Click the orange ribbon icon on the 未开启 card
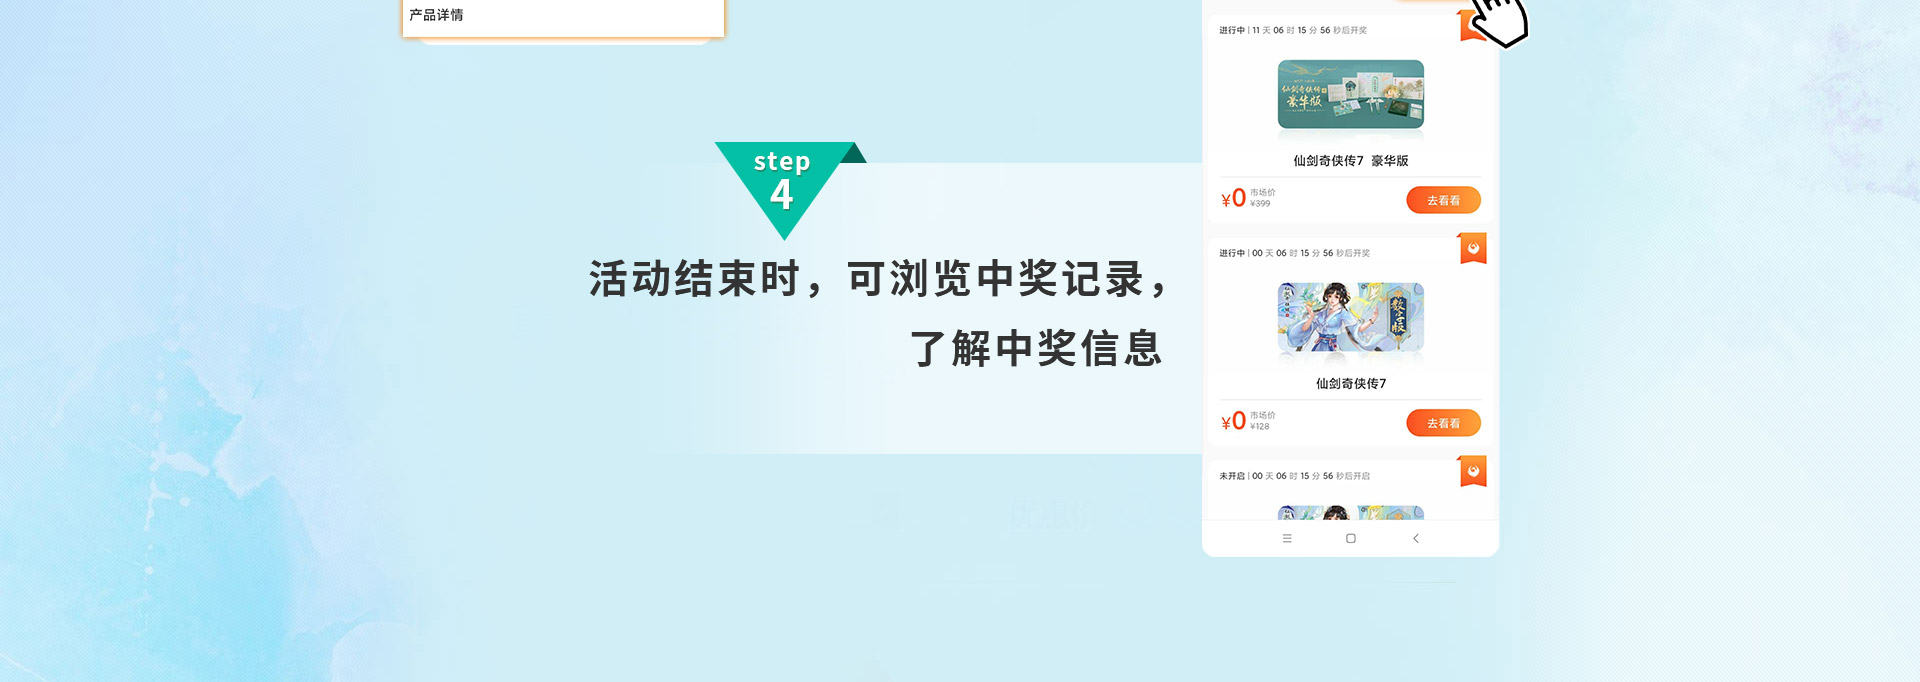Image resolution: width=1920 pixels, height=682 pixels. [x=1473, y=471]
